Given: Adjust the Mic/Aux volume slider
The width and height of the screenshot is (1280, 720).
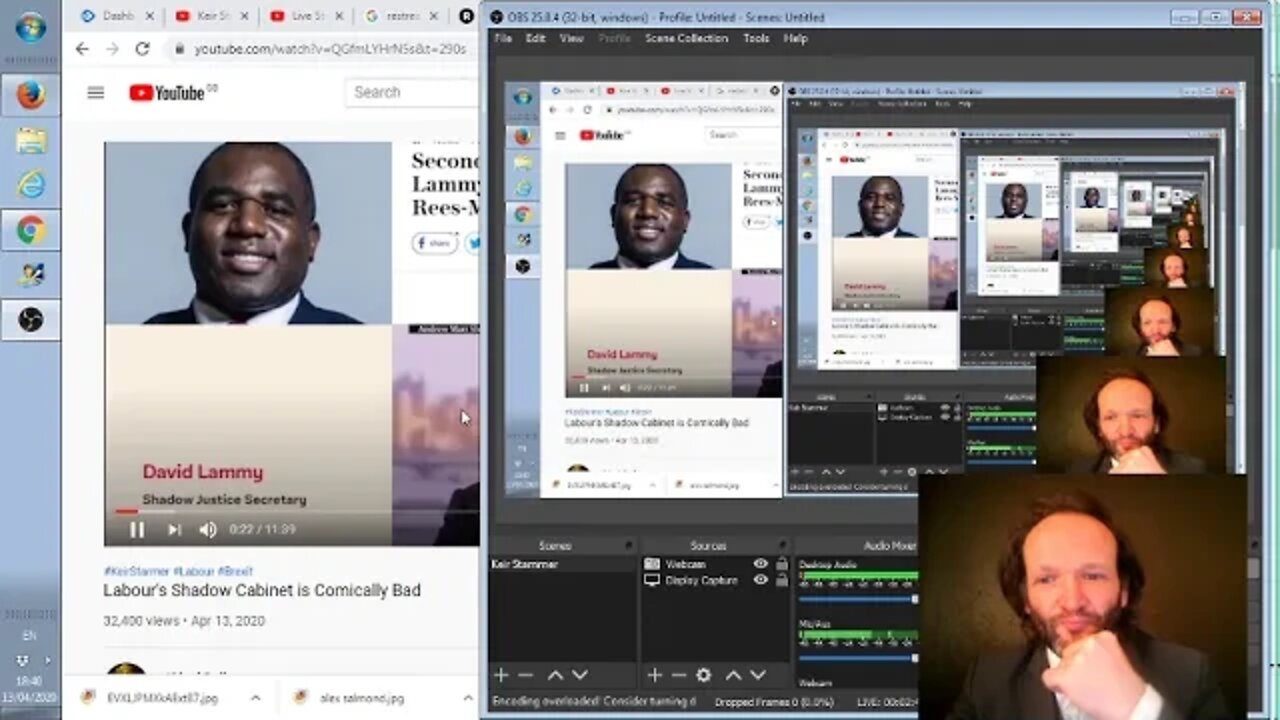Looking at the screenshot, I should (x=858, y=658).
